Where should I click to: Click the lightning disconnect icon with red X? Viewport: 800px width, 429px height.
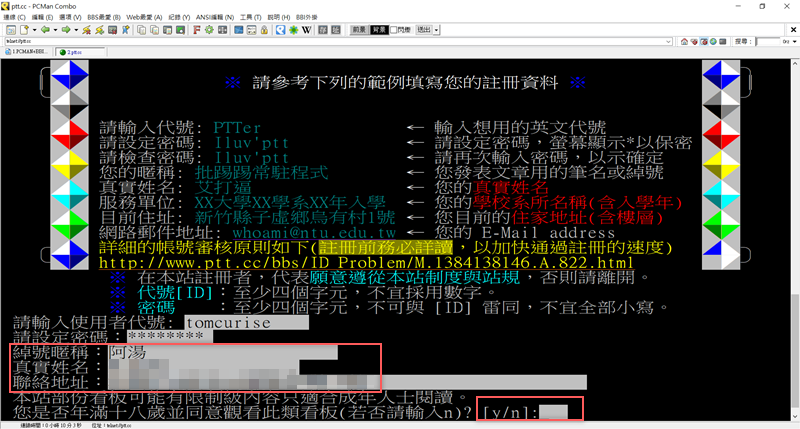87,30
